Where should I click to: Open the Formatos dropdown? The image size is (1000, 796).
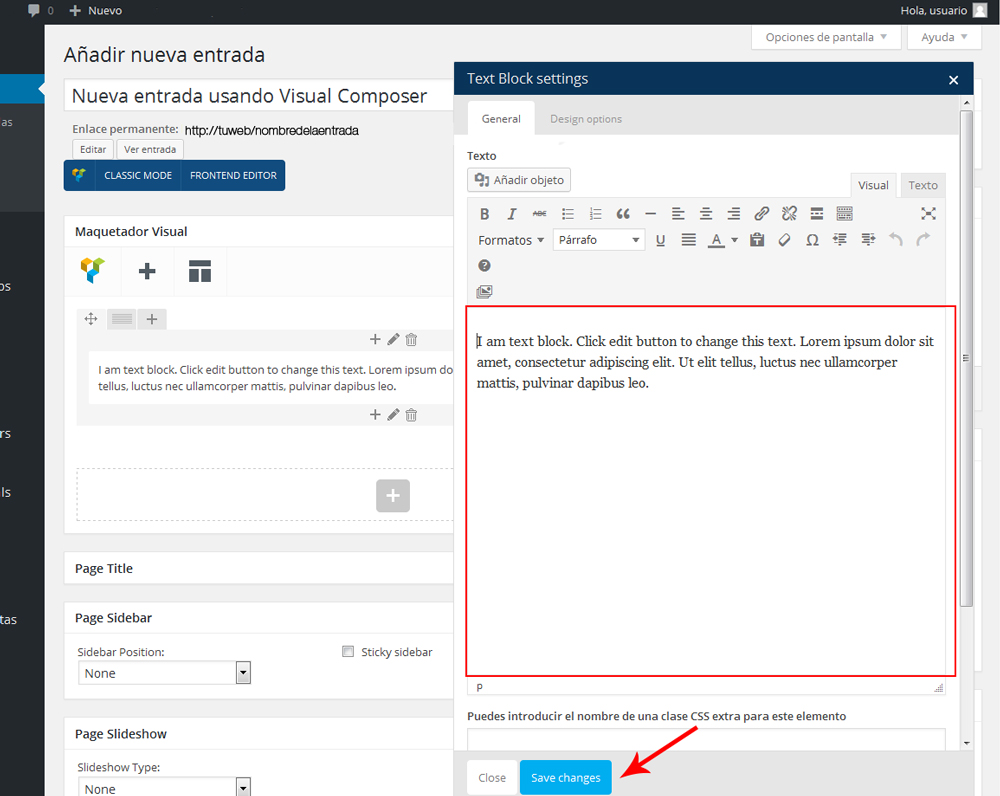[511, 240]
